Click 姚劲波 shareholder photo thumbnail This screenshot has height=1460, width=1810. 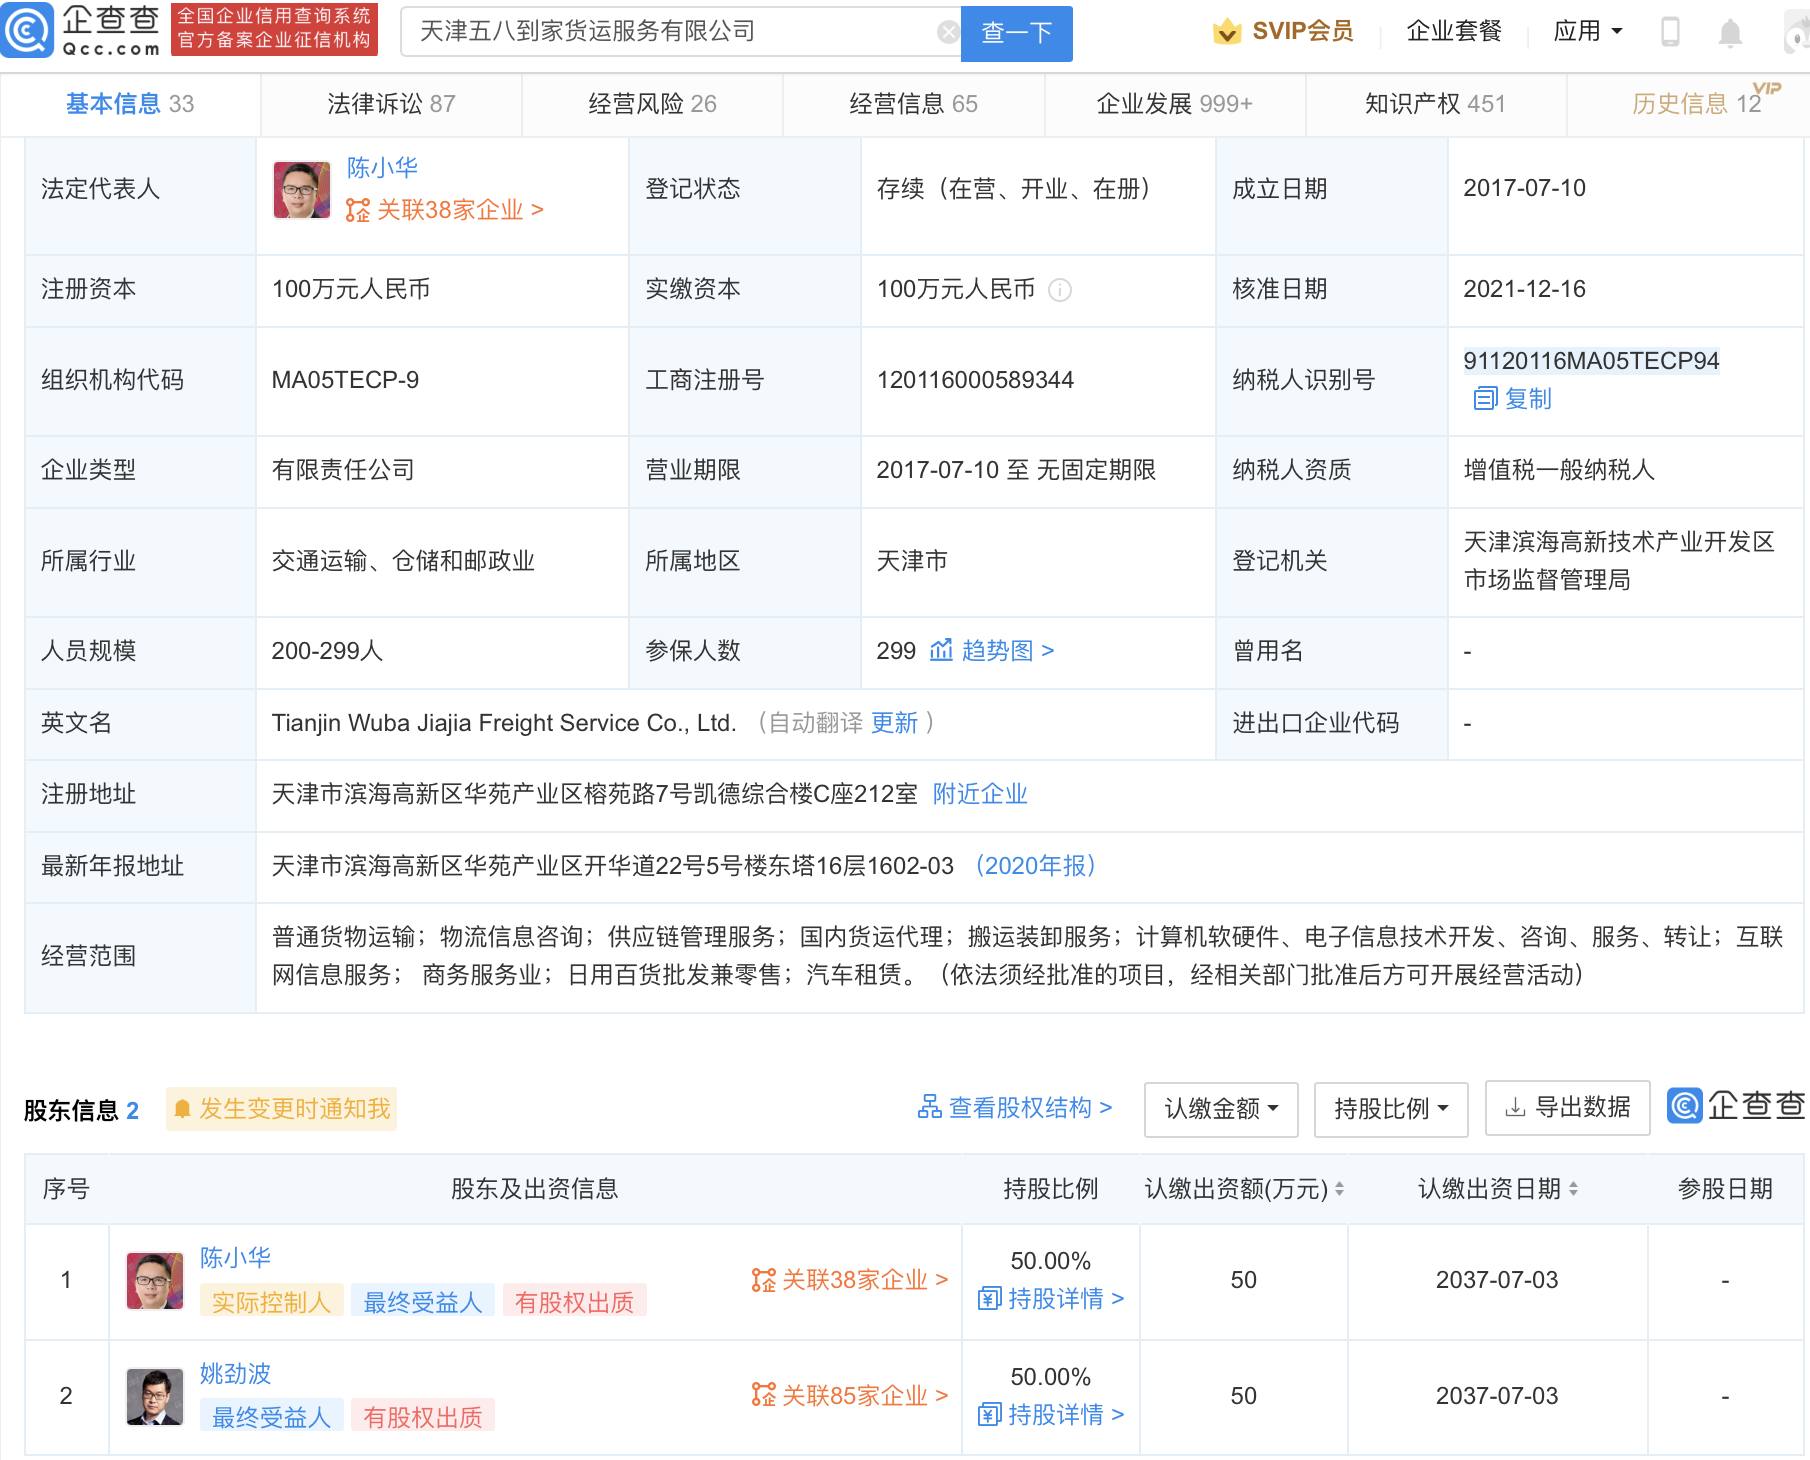click(154, 1396)
